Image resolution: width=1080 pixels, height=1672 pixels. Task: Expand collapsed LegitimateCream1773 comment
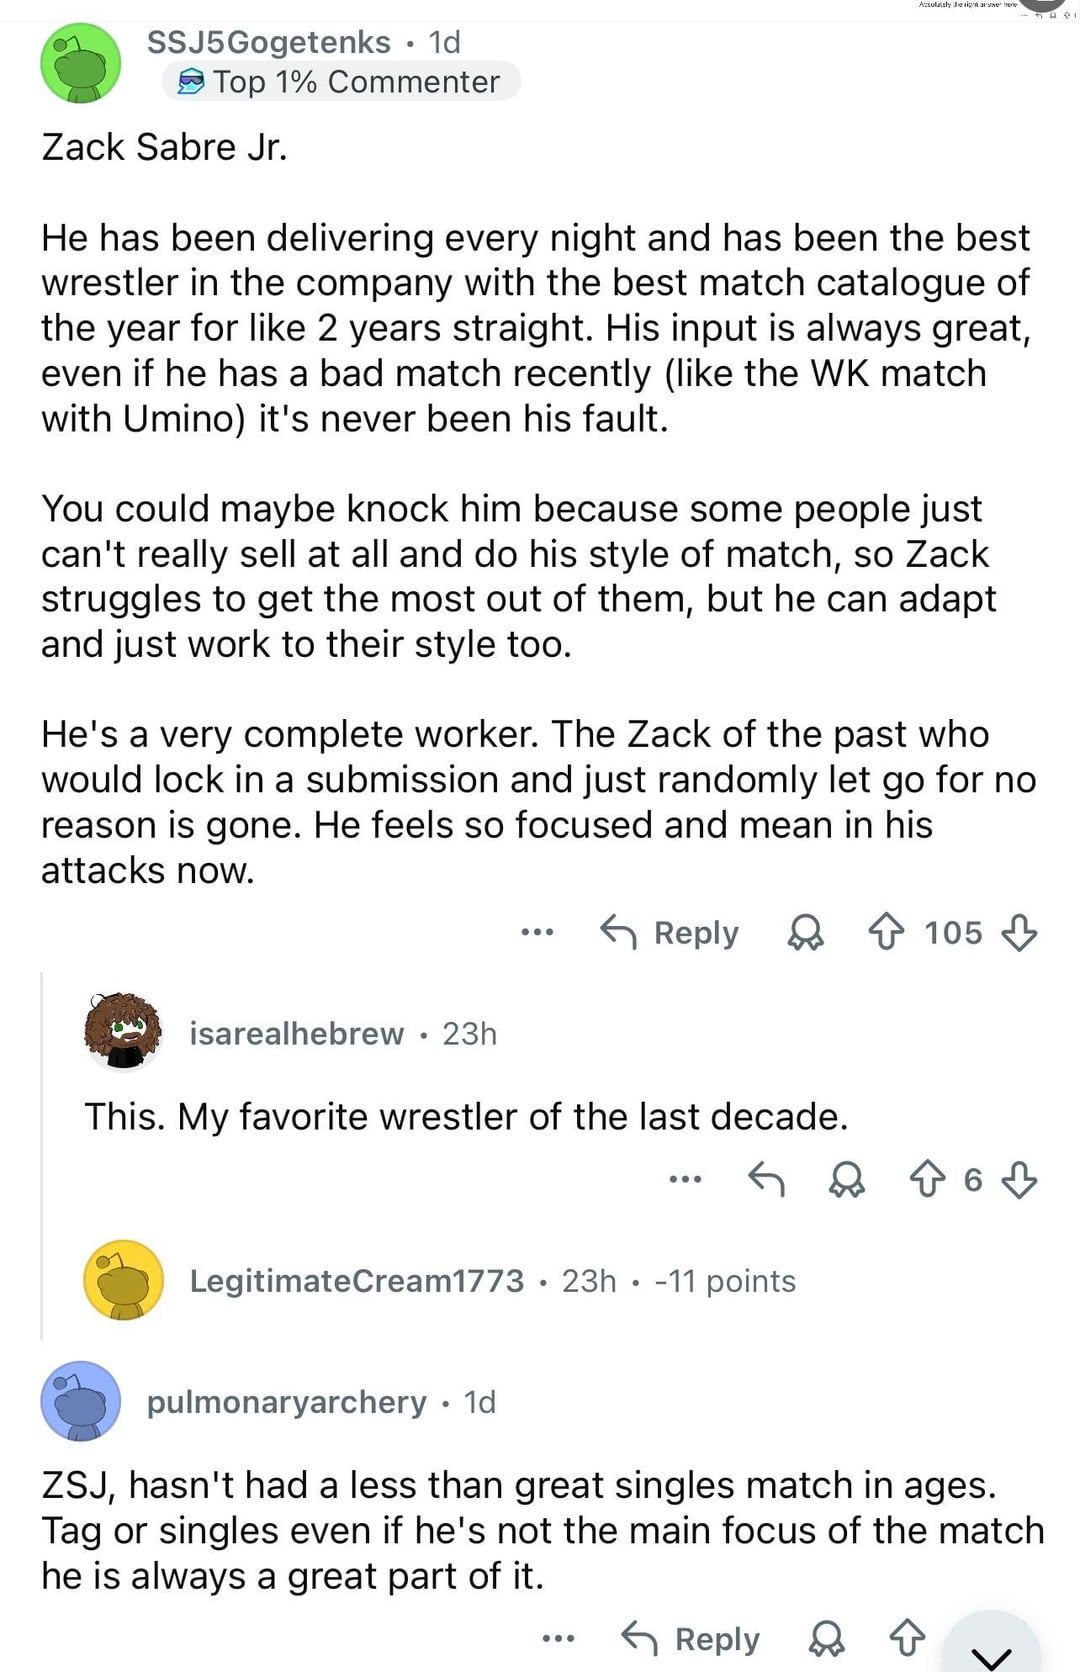(x=492, y=1281)
